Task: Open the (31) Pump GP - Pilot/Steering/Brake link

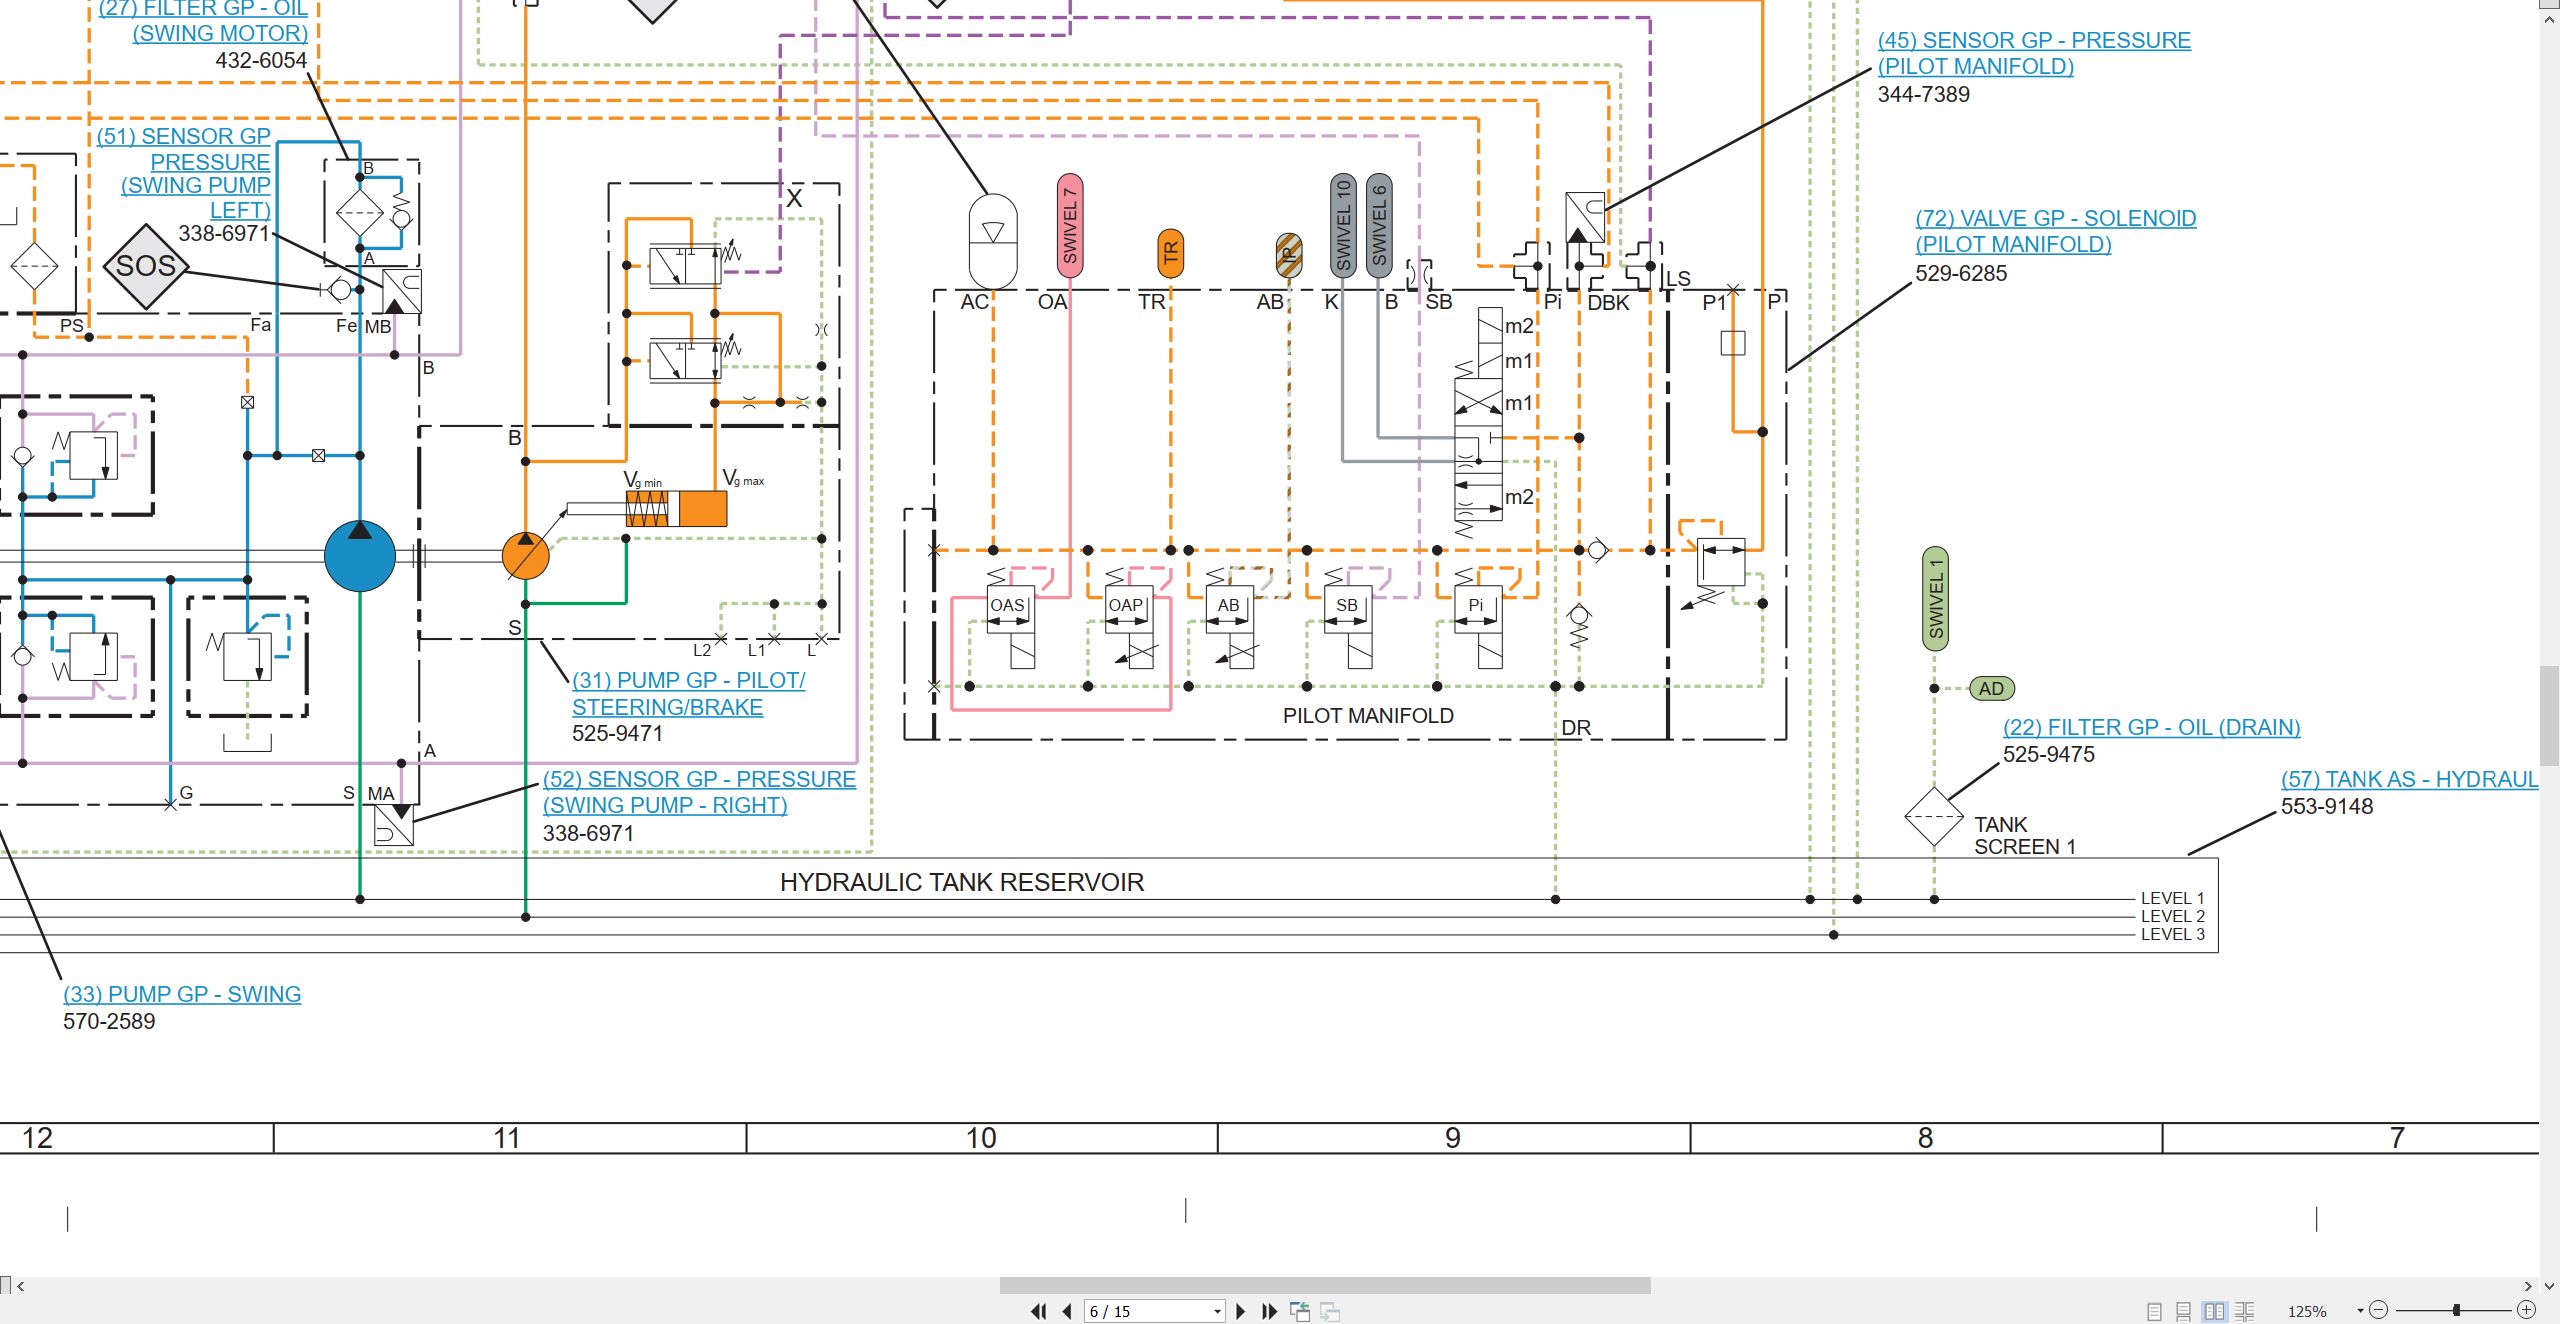Action: pyautogui.click(x=688, y=693)
